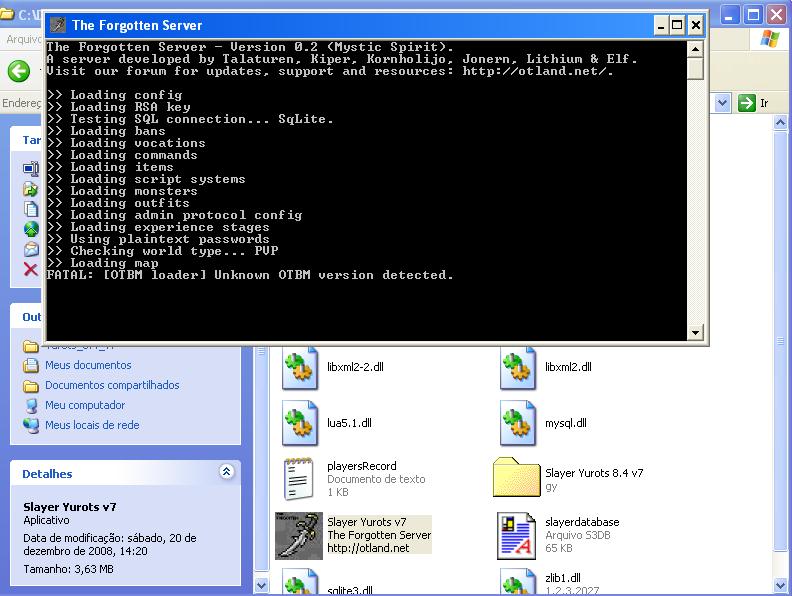Open the Slayer Yurots 8.4 v7 folder icon
The image size is (792, 596).
(516, 477)
